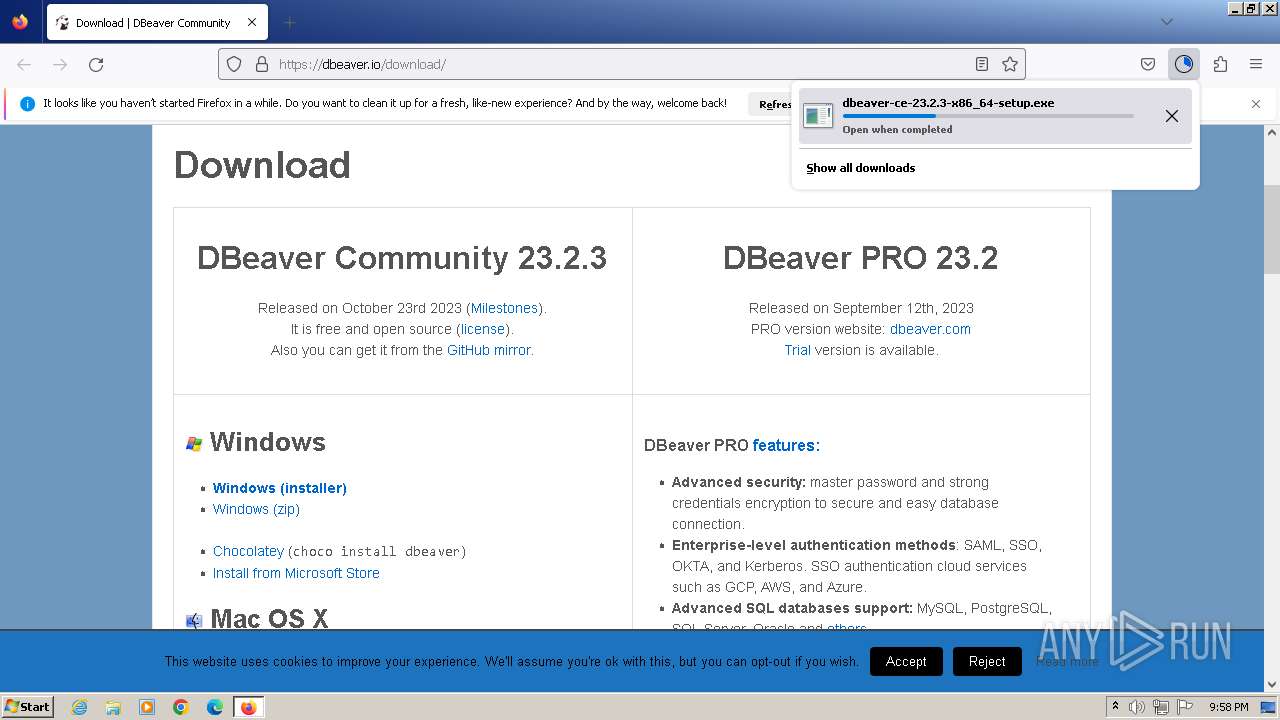Click the URL address bar field

620,64
